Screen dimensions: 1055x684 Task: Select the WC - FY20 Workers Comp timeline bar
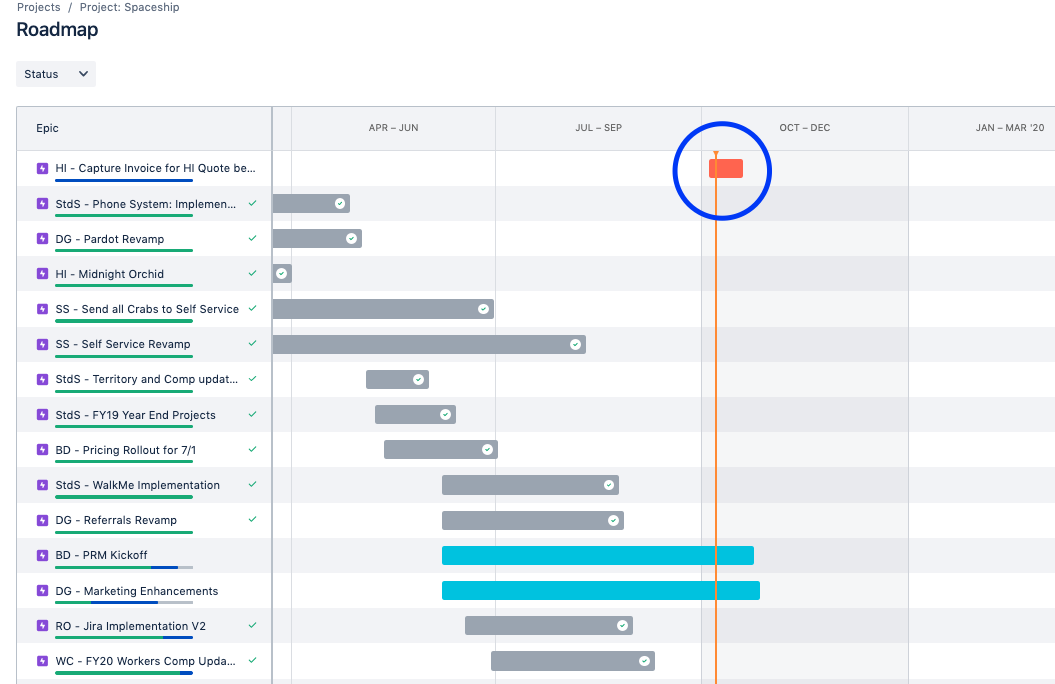coord(573,661)
